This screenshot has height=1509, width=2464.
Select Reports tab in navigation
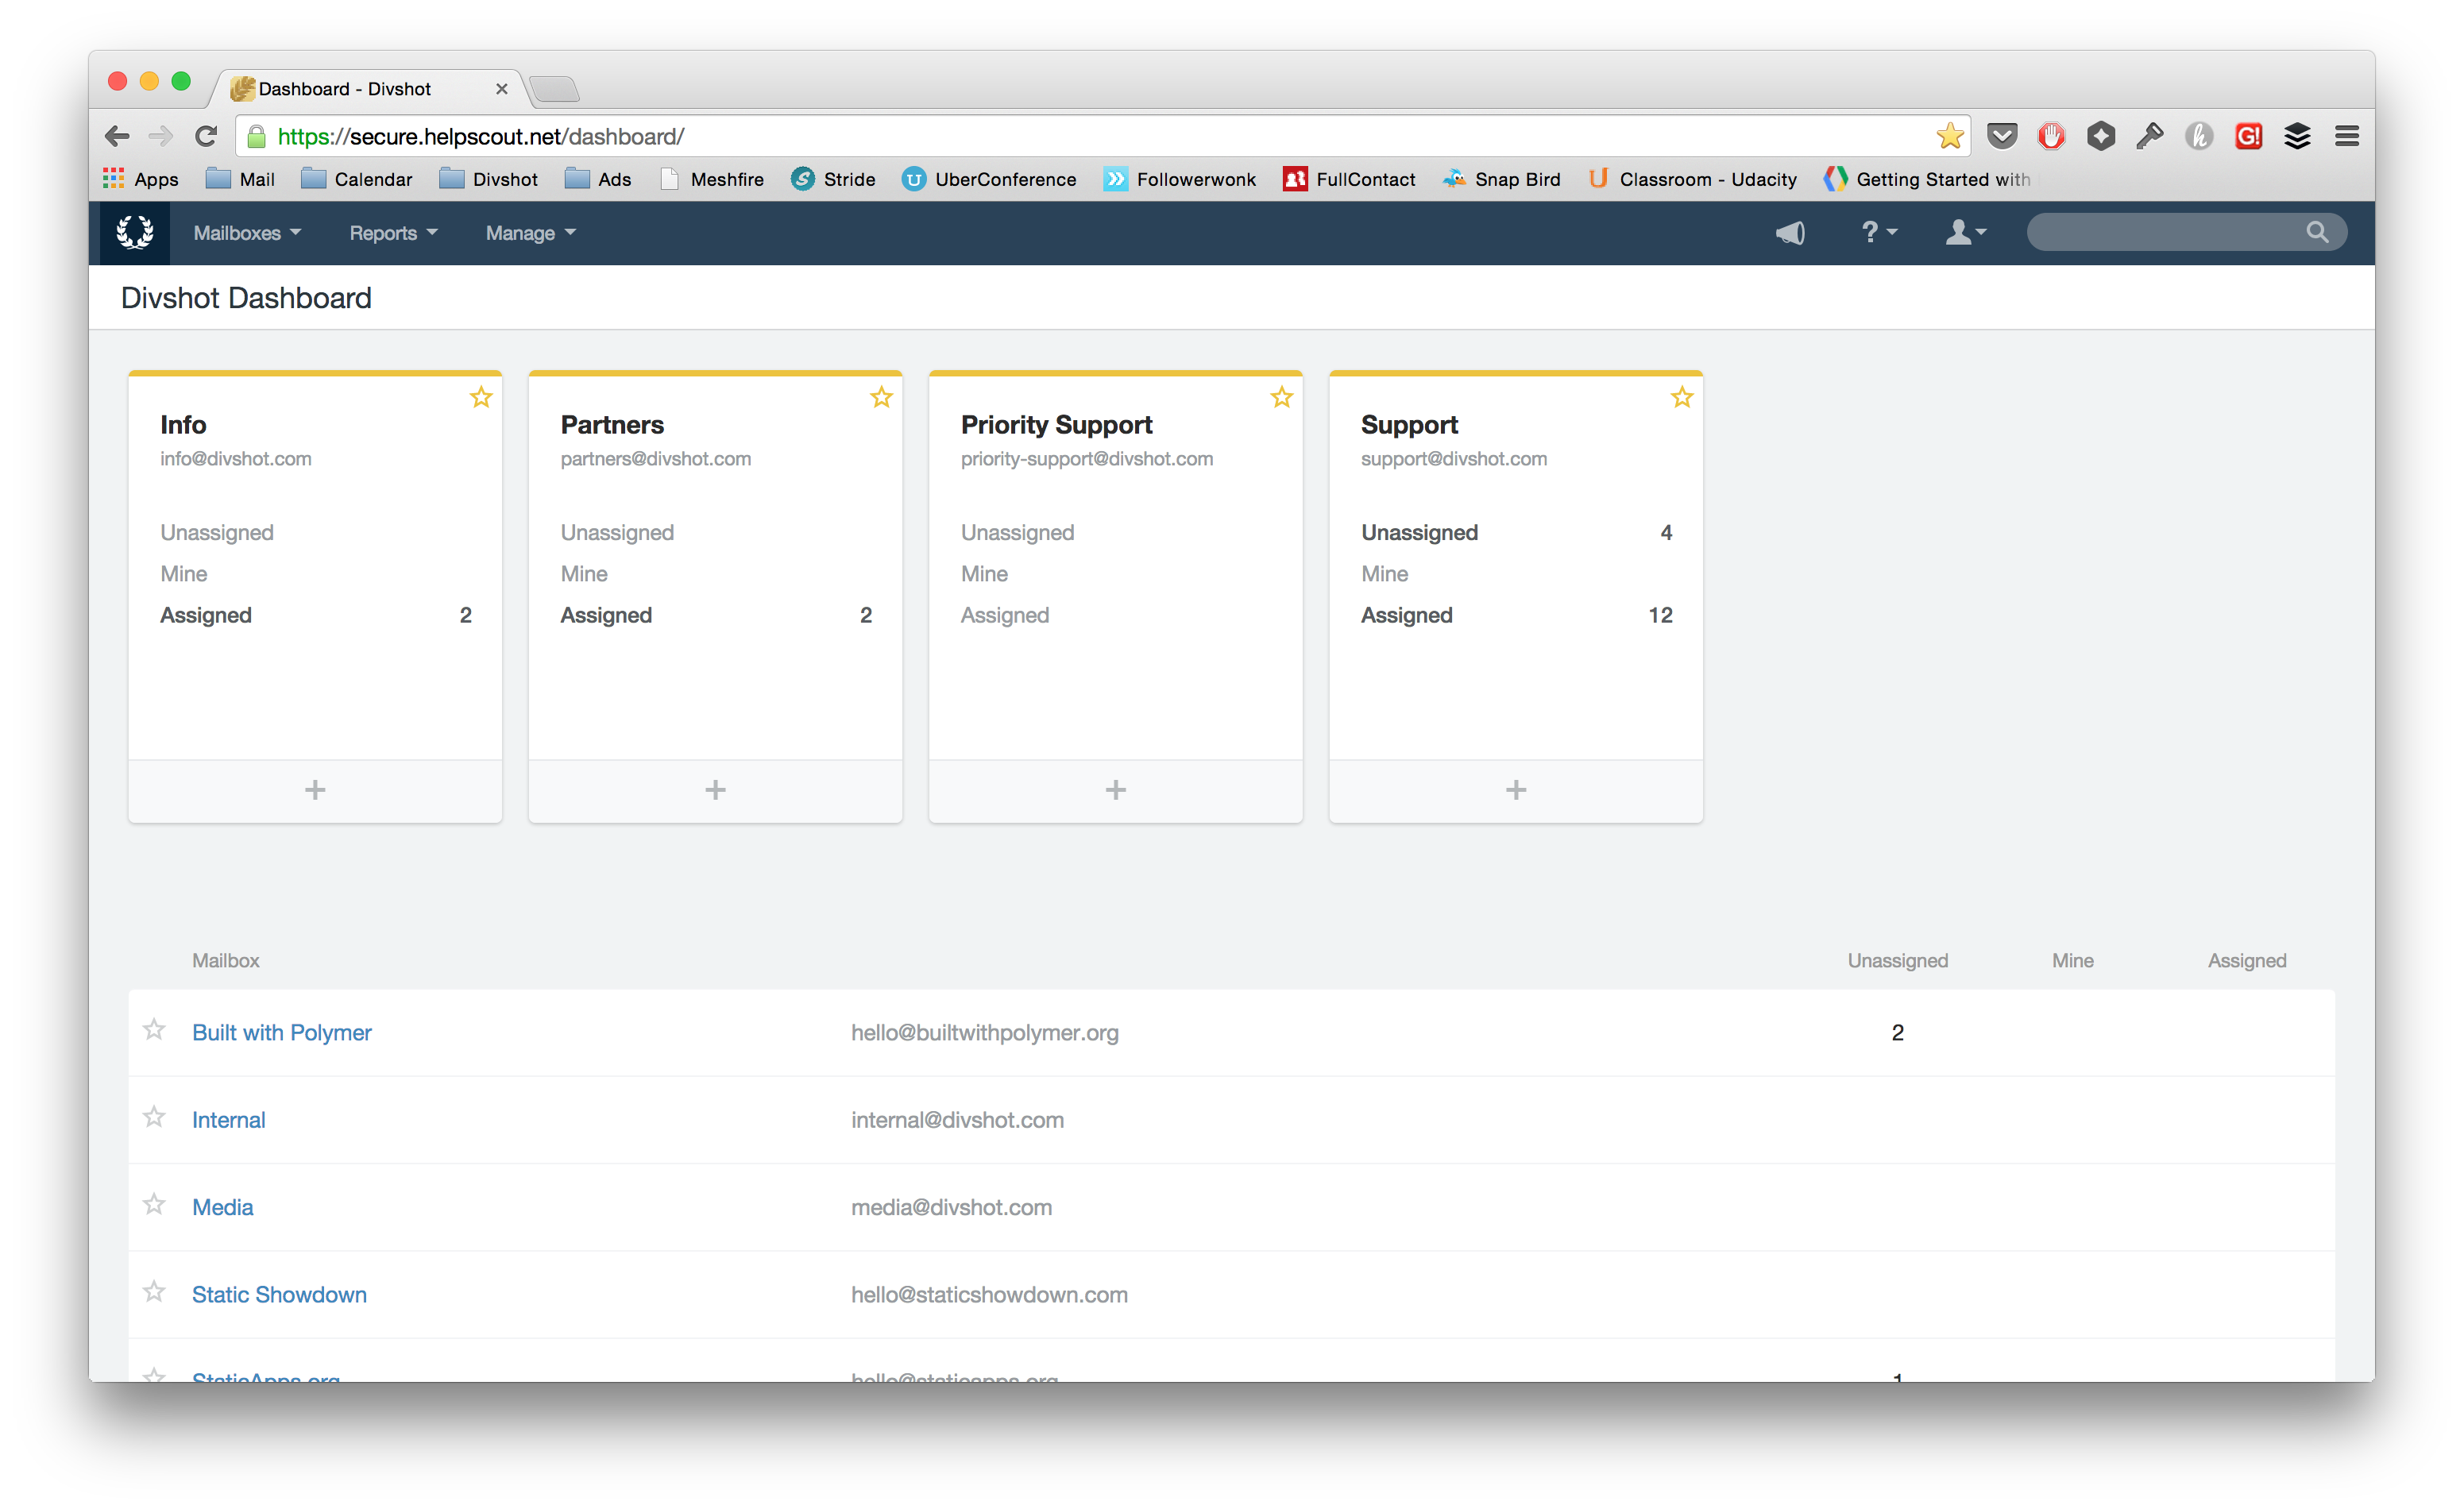coord(385,232)
